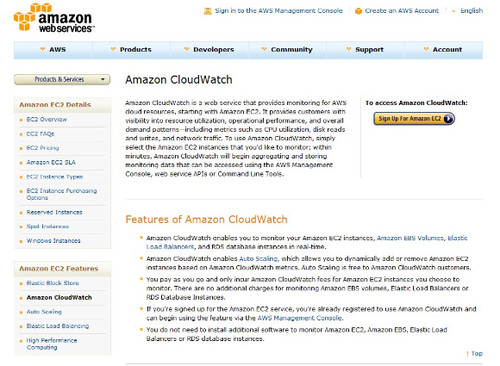Open the Community navigation menu
The height and width of the screenshot is (366, 500).
click(x=287, y=49)
